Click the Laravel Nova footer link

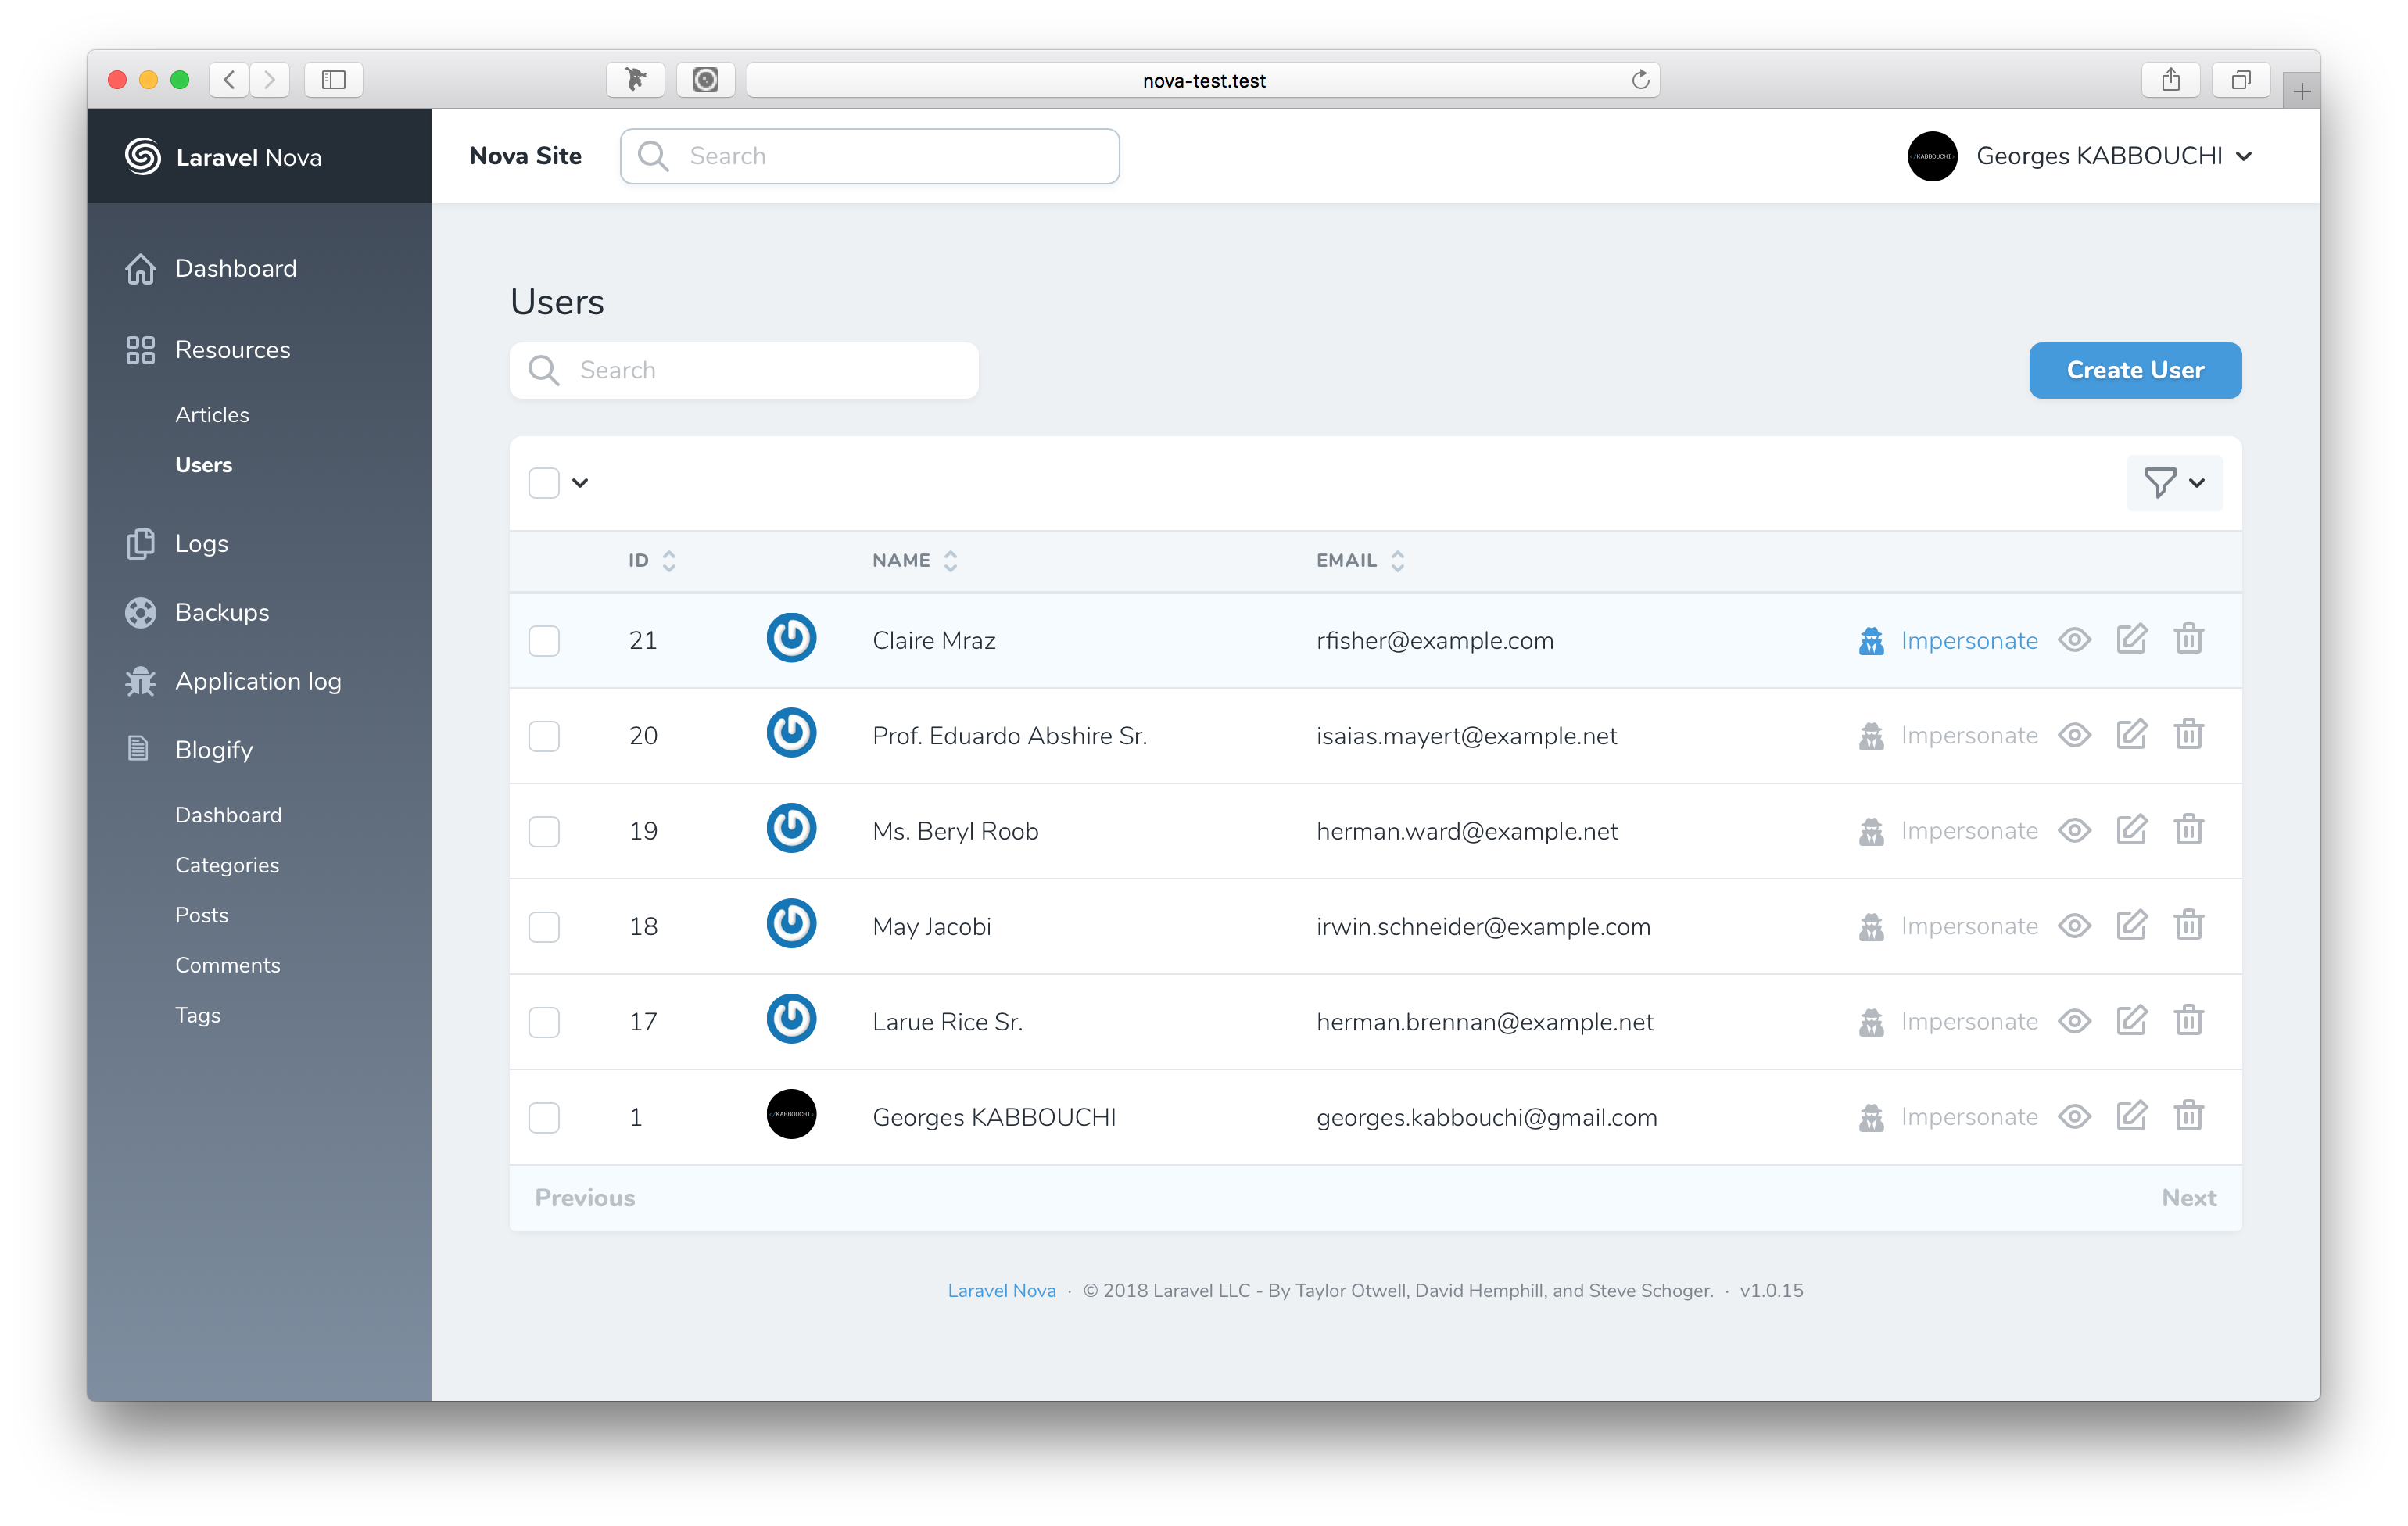pos(998,1291)
